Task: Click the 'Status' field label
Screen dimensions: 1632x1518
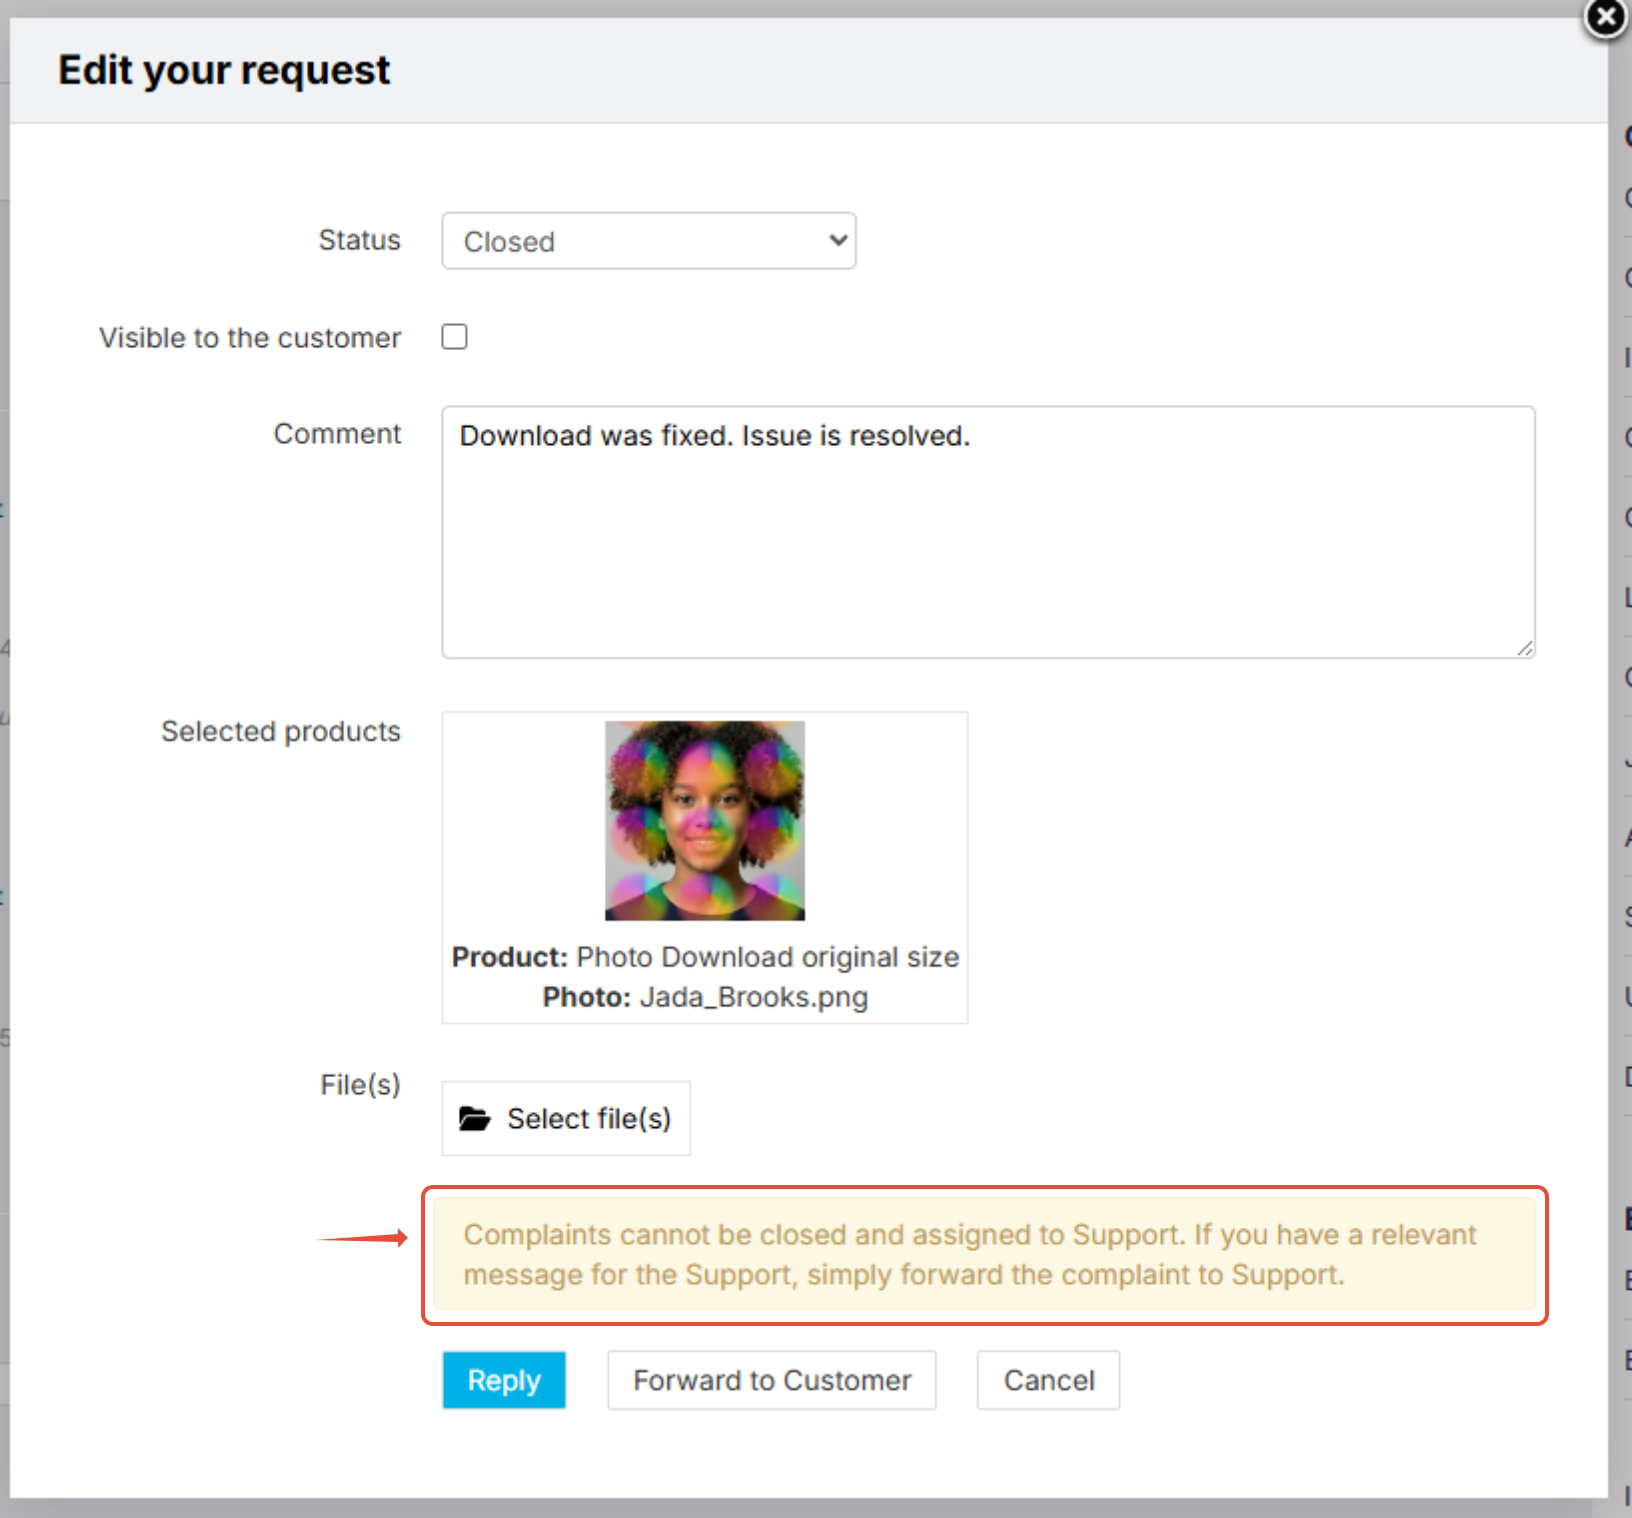Action: click(359, 240)
